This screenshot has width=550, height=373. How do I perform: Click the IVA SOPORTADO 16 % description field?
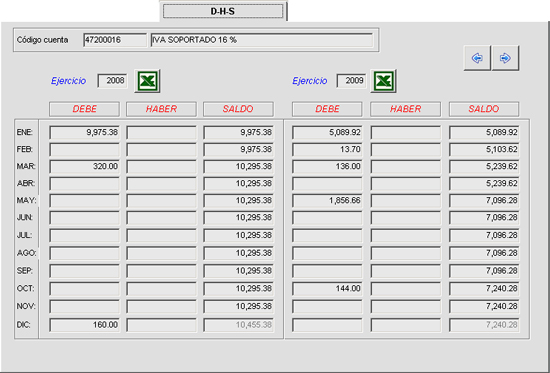click(262, 40)
